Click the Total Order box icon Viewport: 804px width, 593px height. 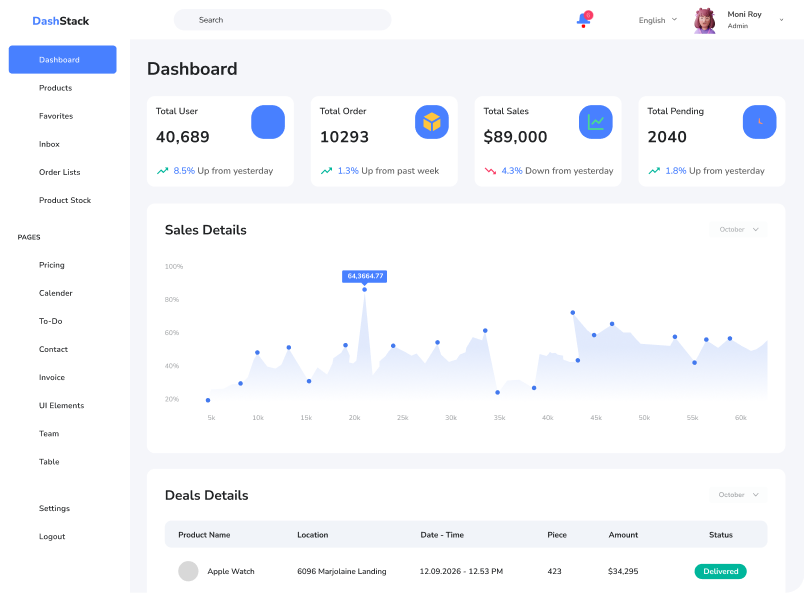coord(432,122)
